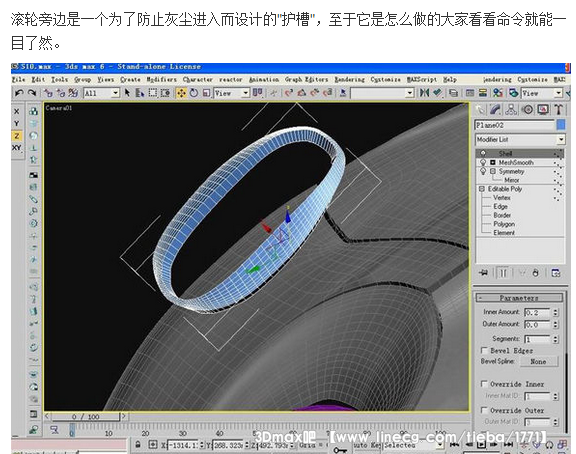Enable the Bevel Edges checkbox

[x=484, y=350]
